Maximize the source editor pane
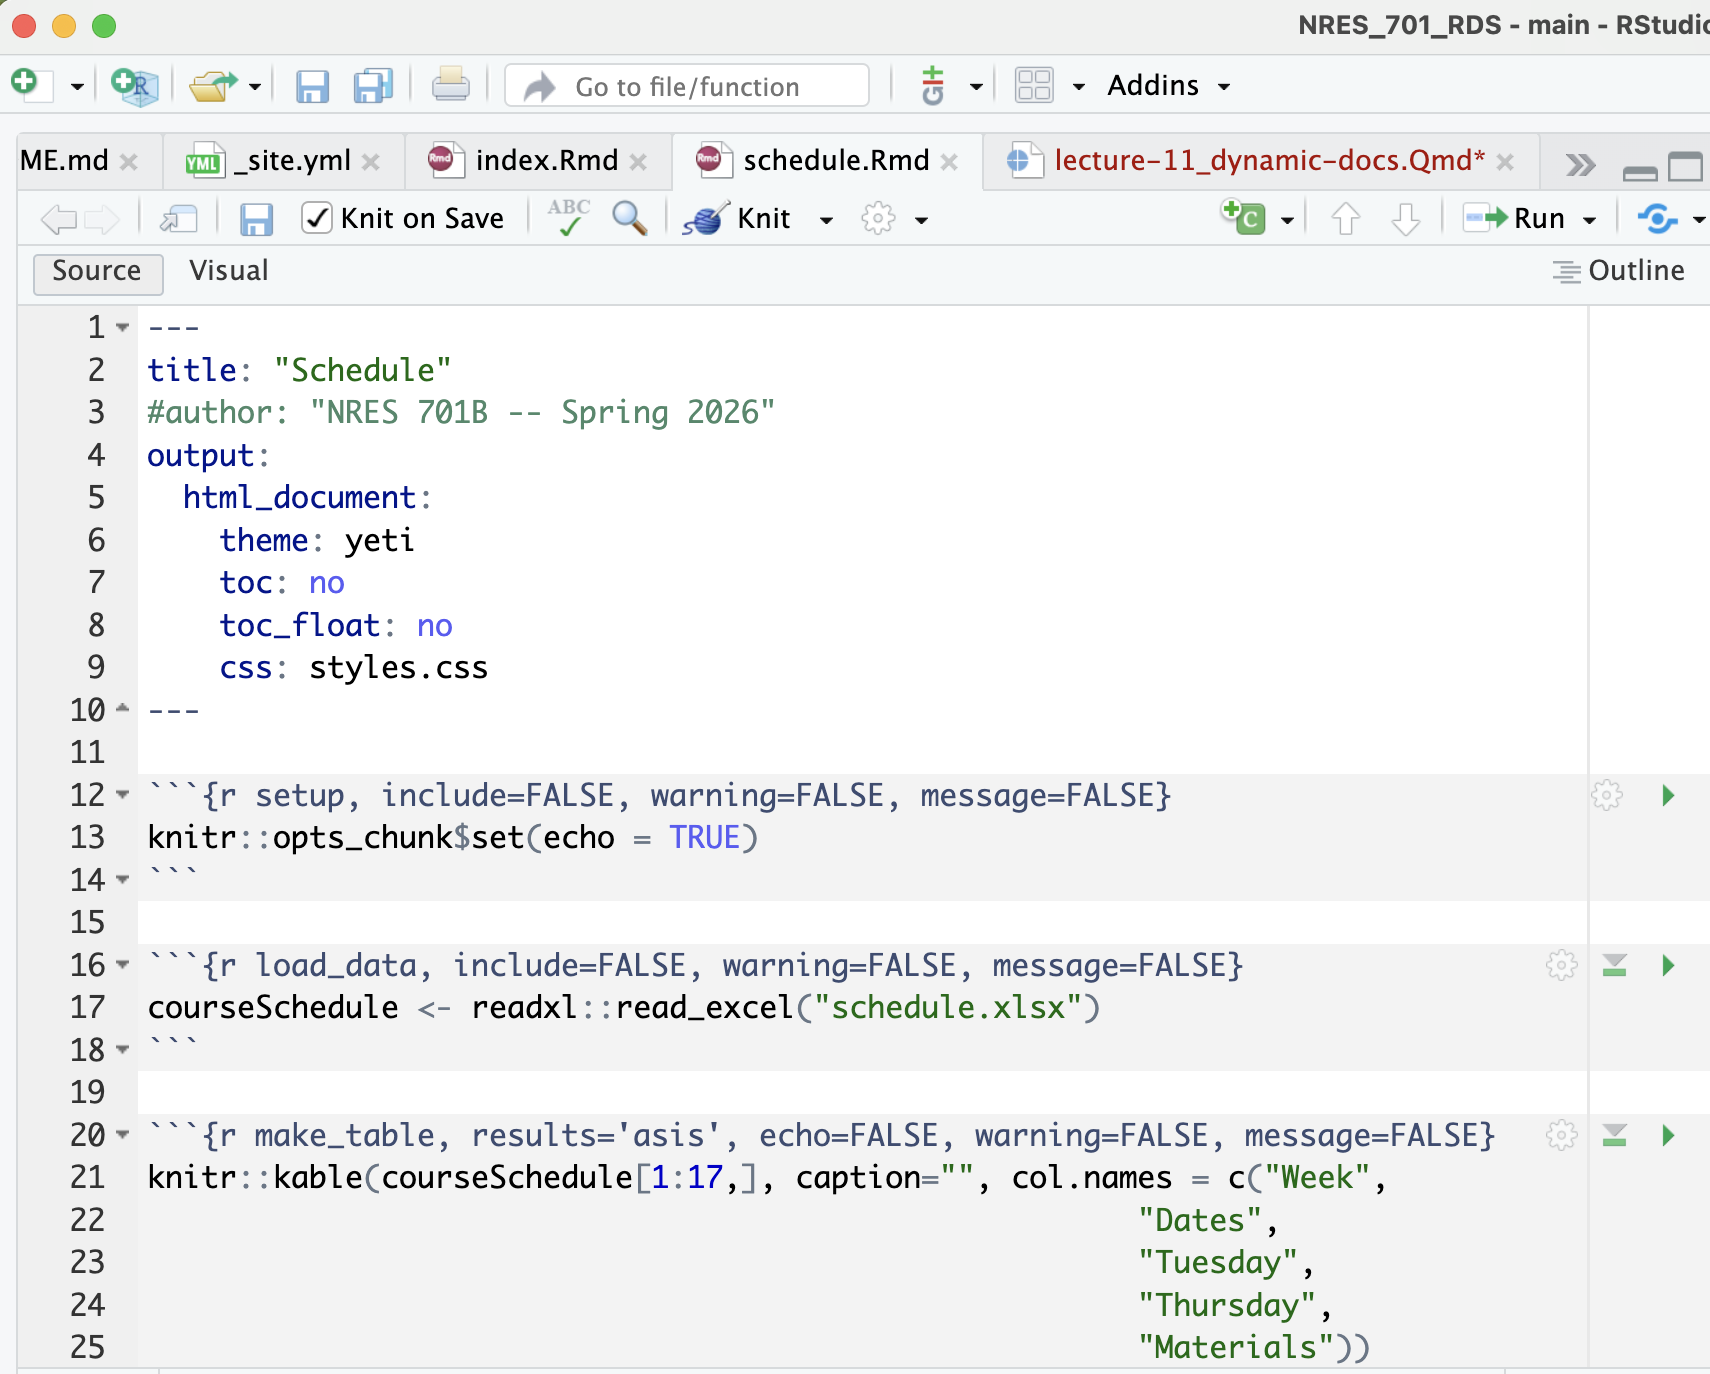 1686,166
